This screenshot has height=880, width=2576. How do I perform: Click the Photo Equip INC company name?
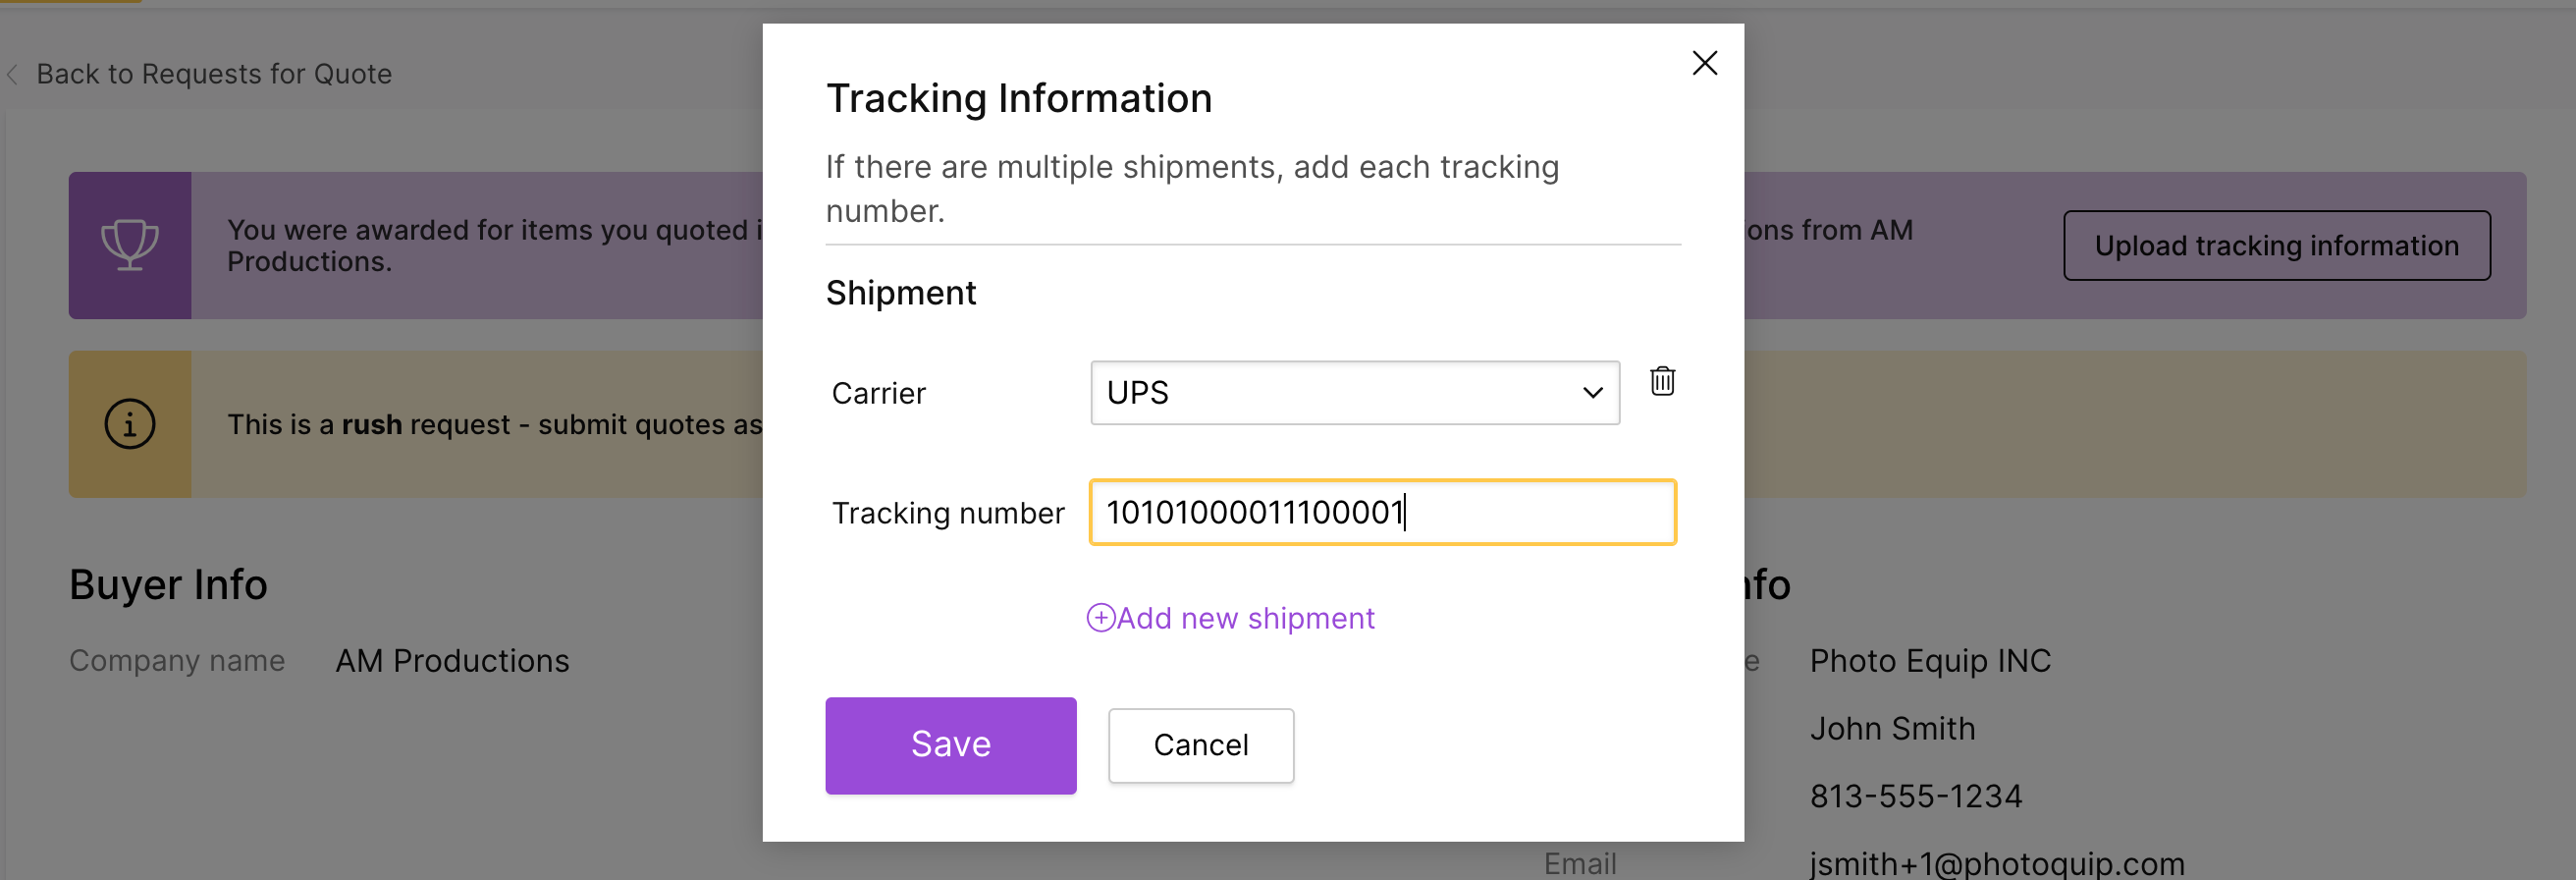pyautogui.click(x=1929, y=661)
